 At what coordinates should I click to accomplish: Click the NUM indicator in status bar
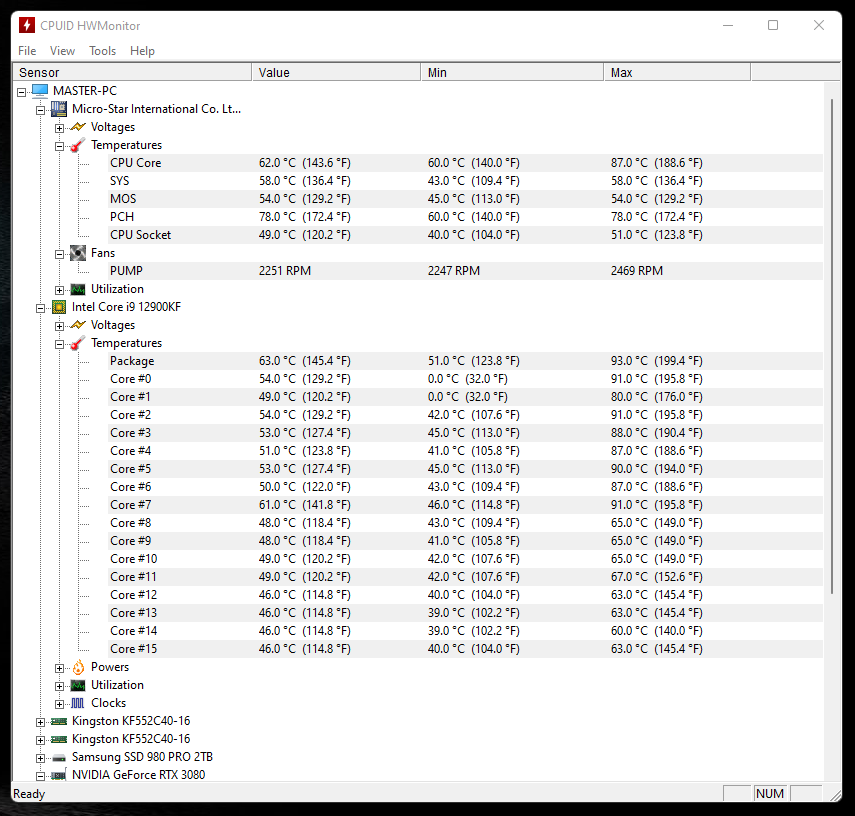click(x=770, y=794)
